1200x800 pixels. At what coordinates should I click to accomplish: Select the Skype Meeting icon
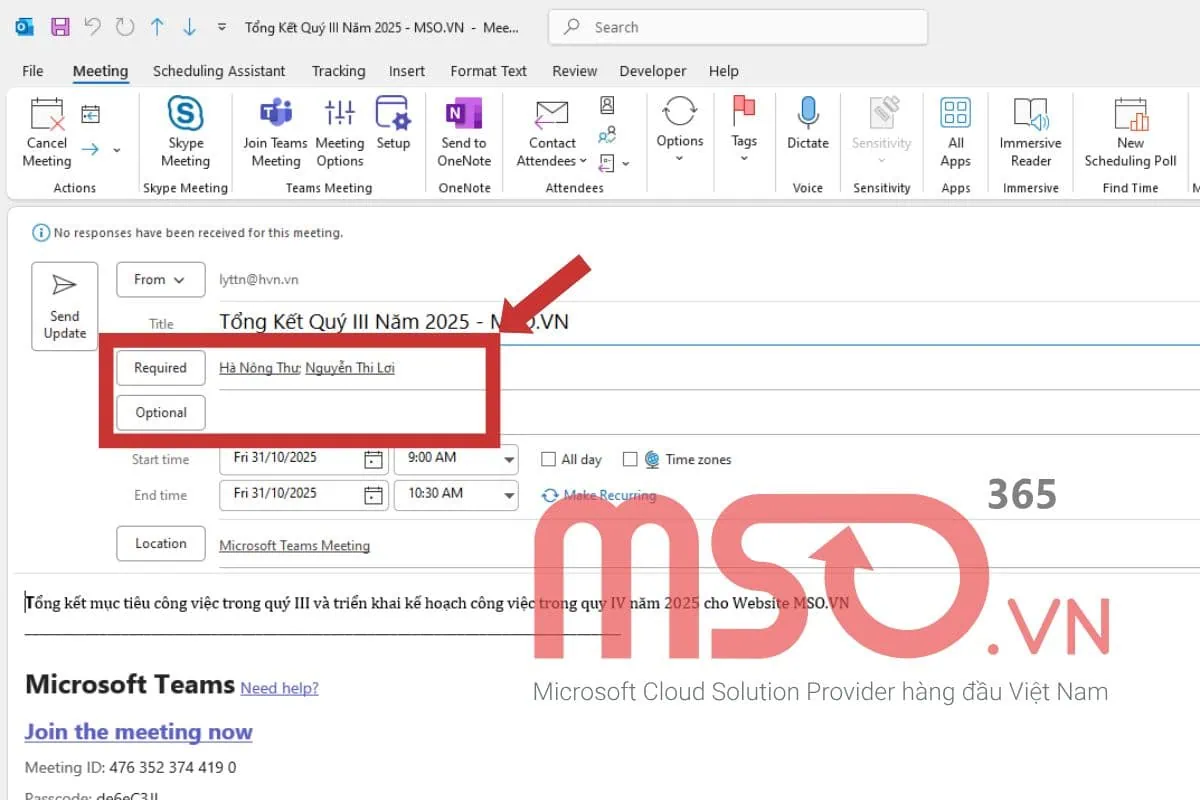tap(184, 130)
